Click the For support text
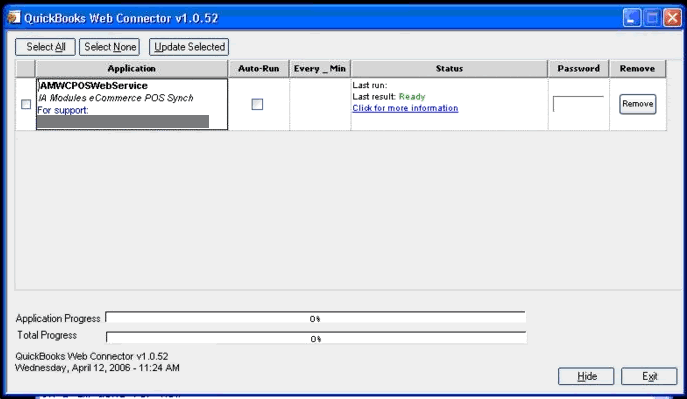This screenshot has width=687, height=399. pos(63,110)
